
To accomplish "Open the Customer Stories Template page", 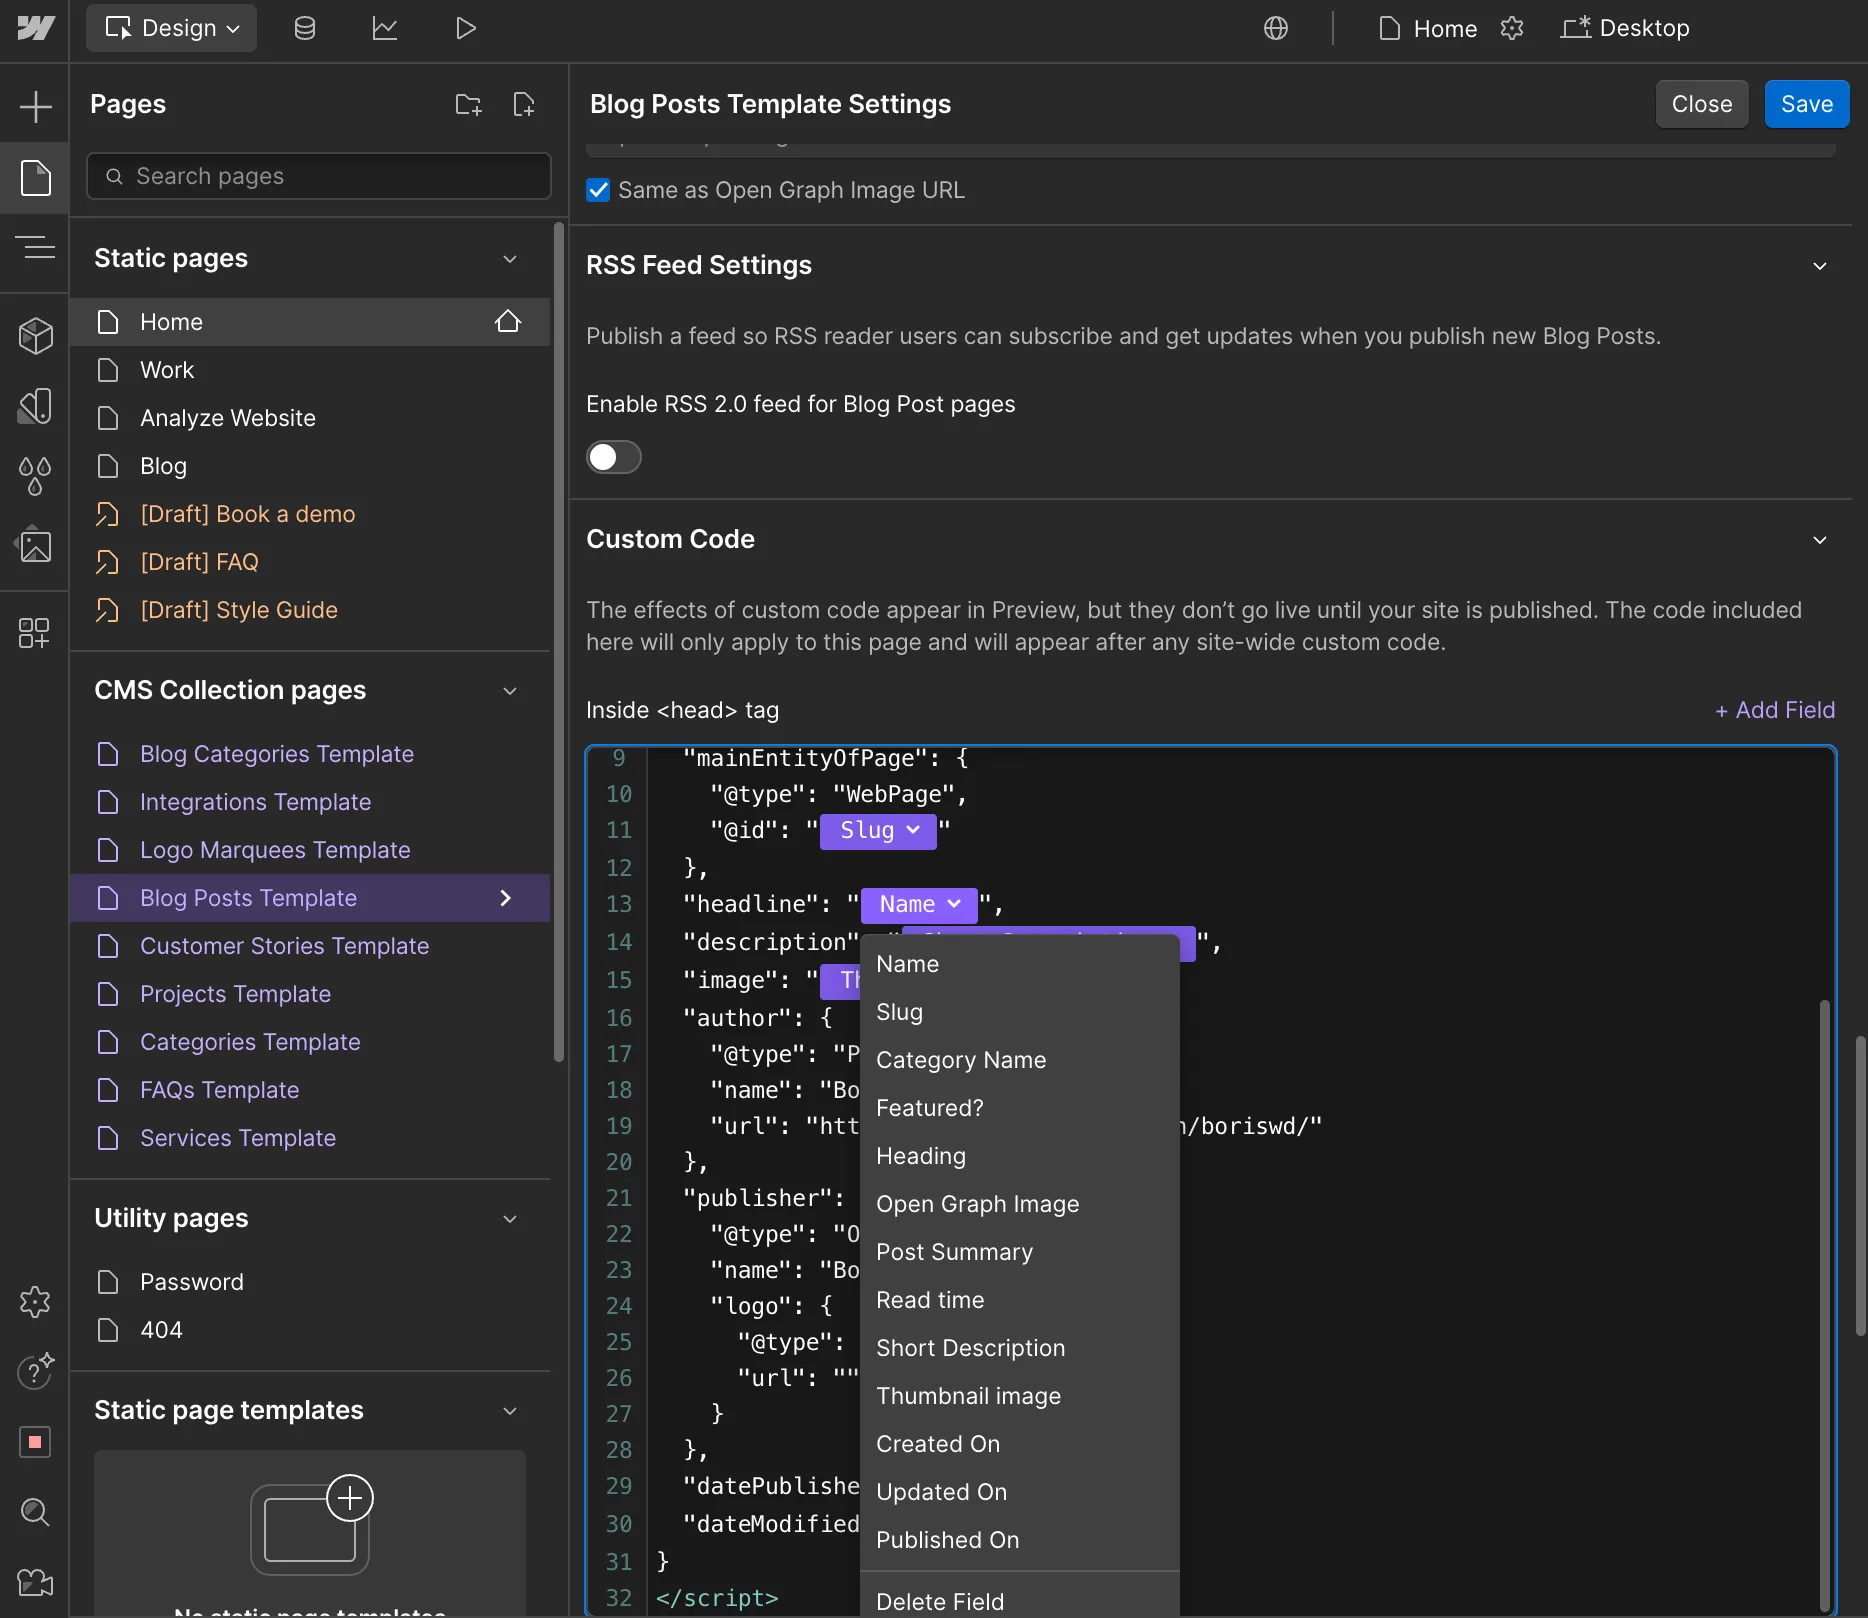I will coord(310,946).
